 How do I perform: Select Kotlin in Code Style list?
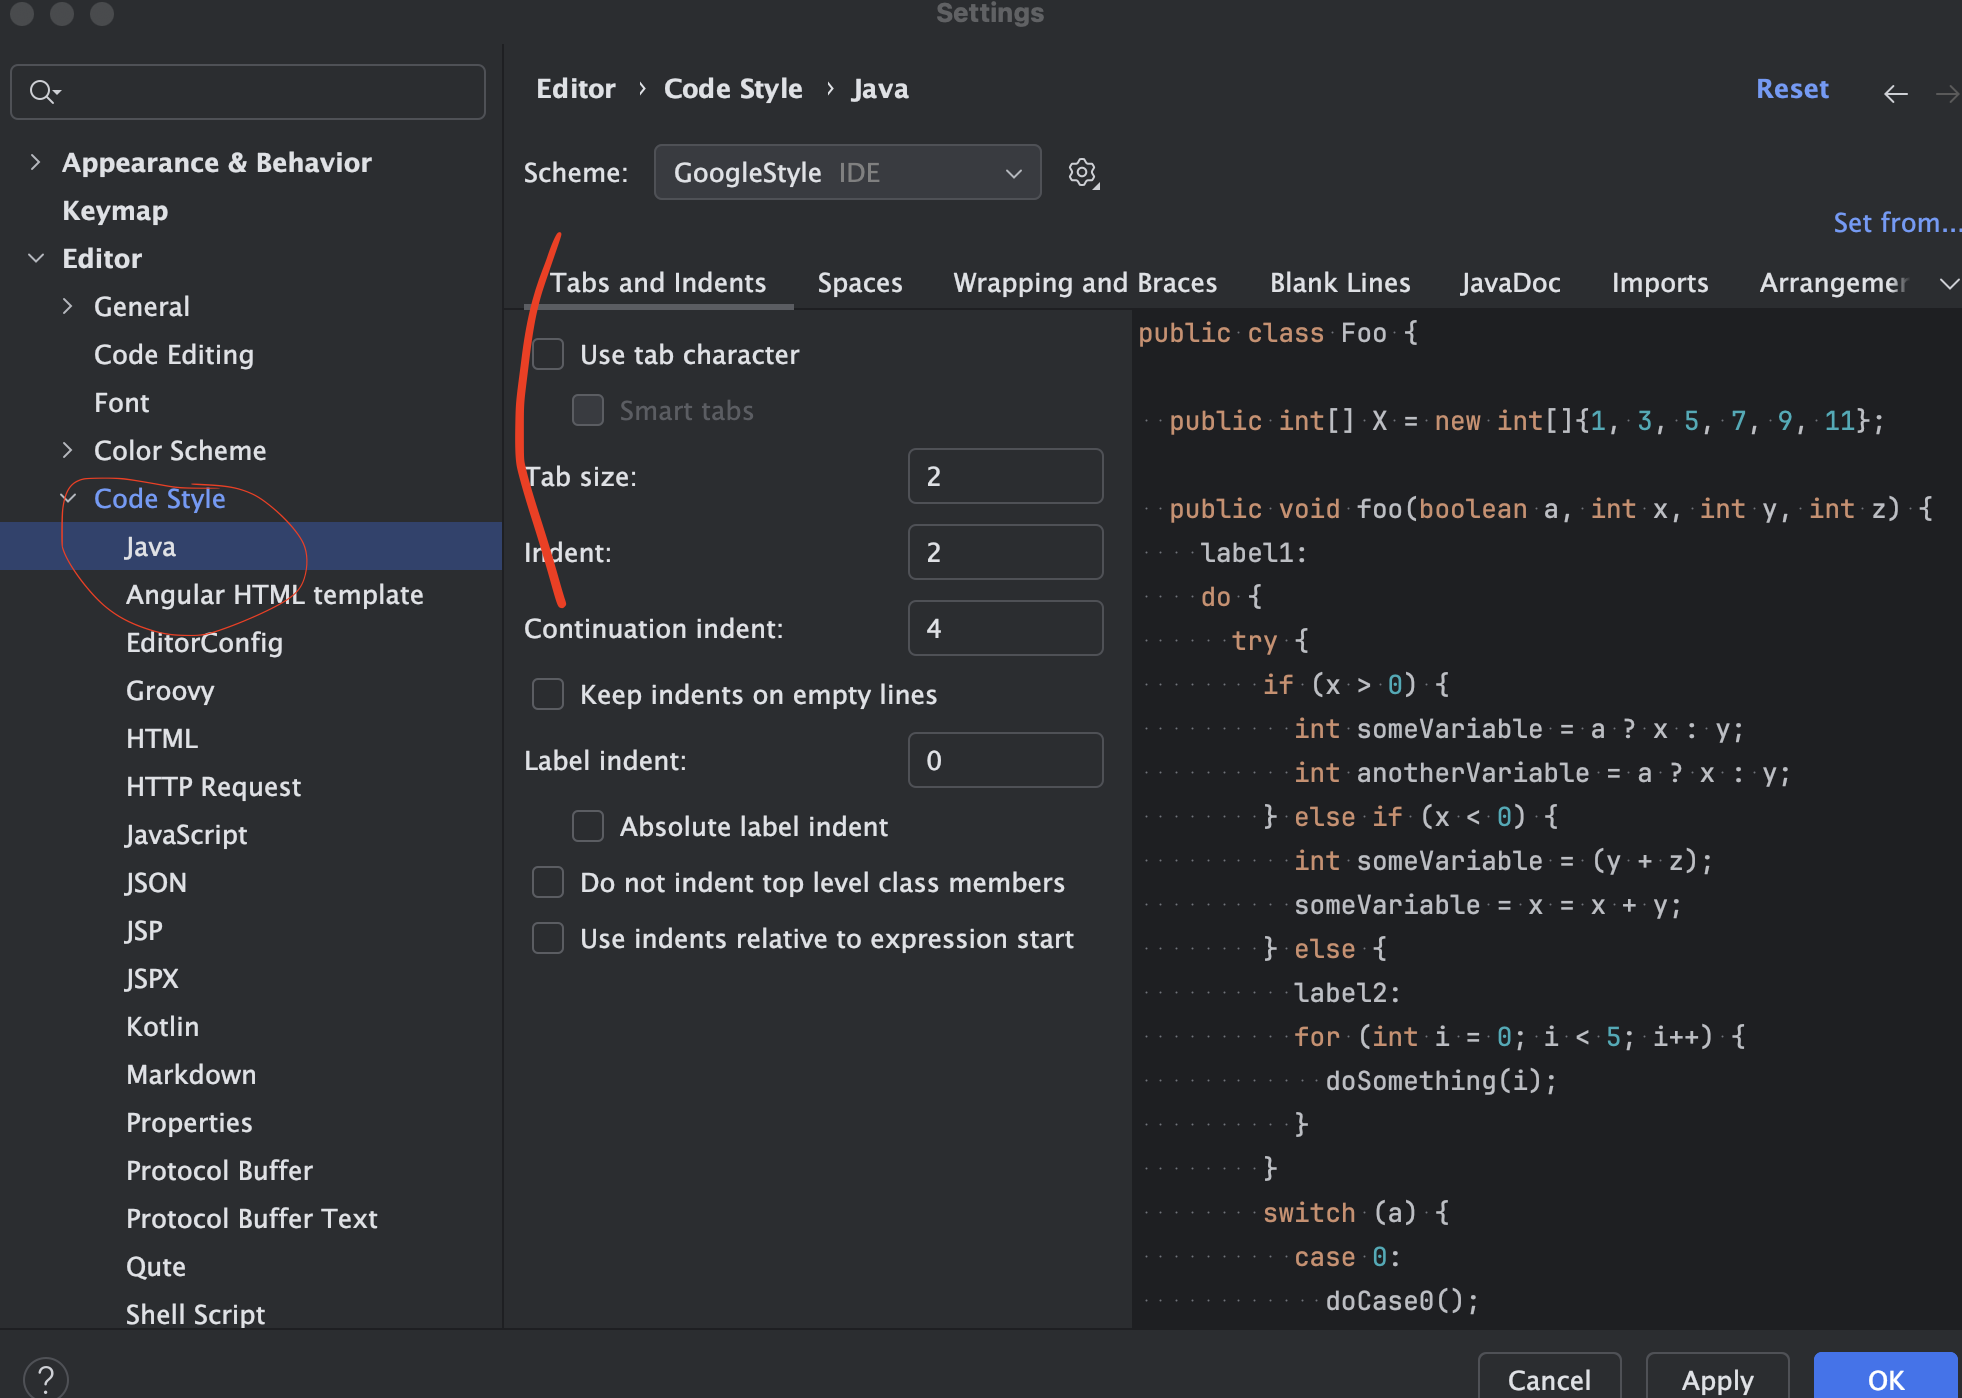click(162, 1026)
